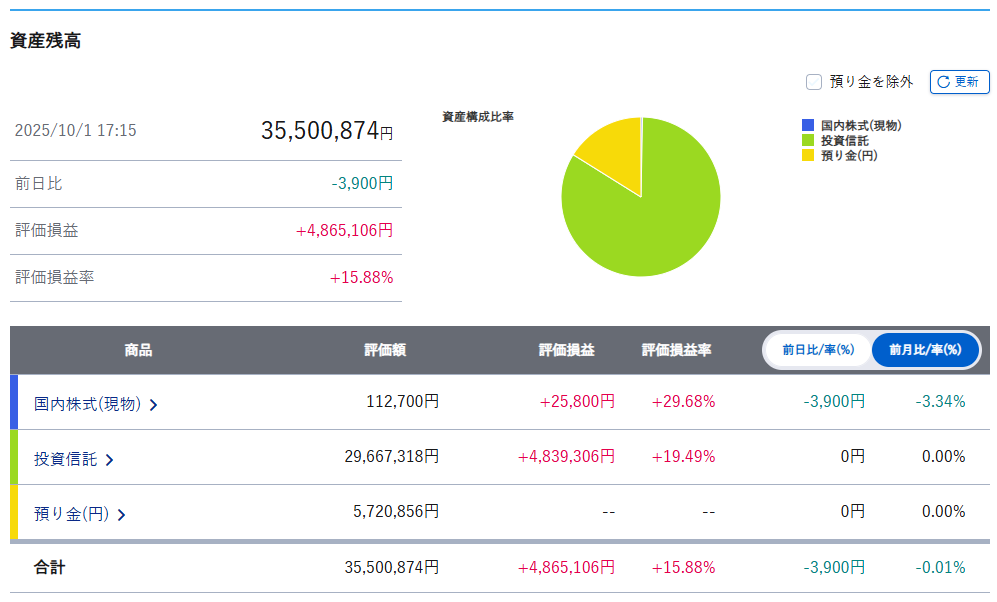Select the 前月比/率(%) toggle option
This screenshot has height=602, width=997.
[x=925, y=350]
